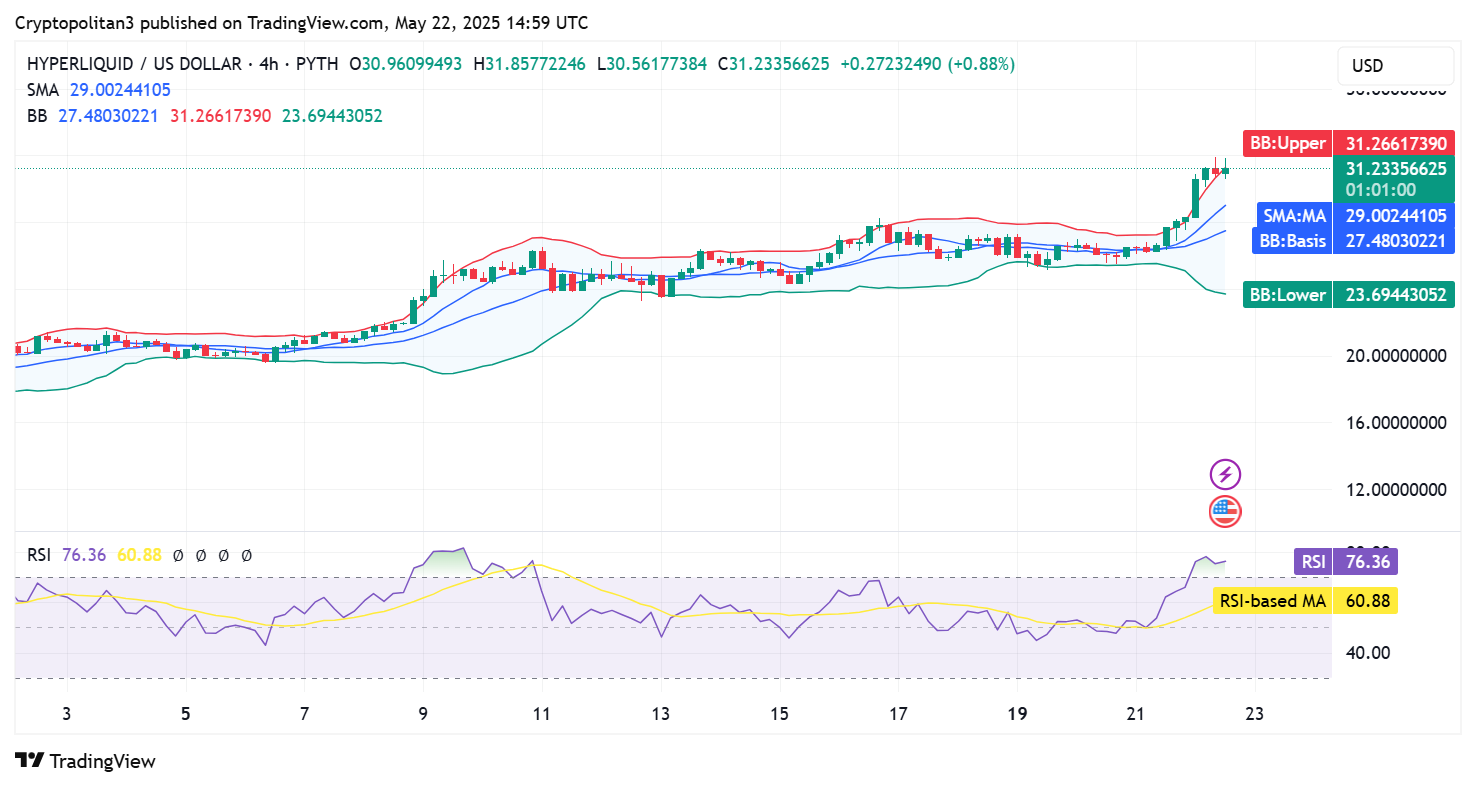Image resolution: width=1476 pixels, height=787 pixels.
Task: Click the SMA indicator legend value 29.00244105
Action: (x=120, y=90)
